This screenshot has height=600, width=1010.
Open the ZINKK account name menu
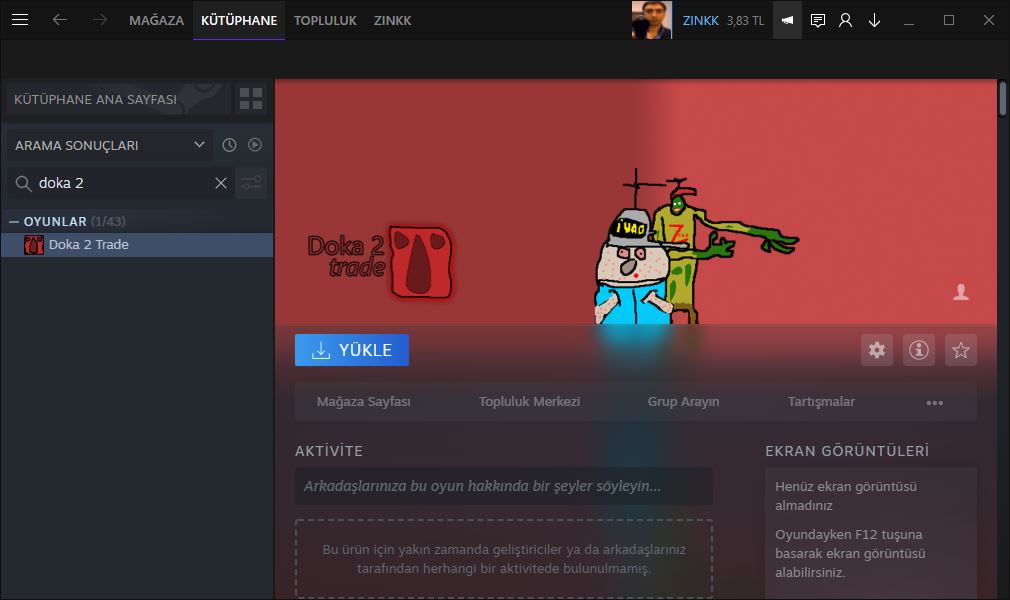[700, 21]
